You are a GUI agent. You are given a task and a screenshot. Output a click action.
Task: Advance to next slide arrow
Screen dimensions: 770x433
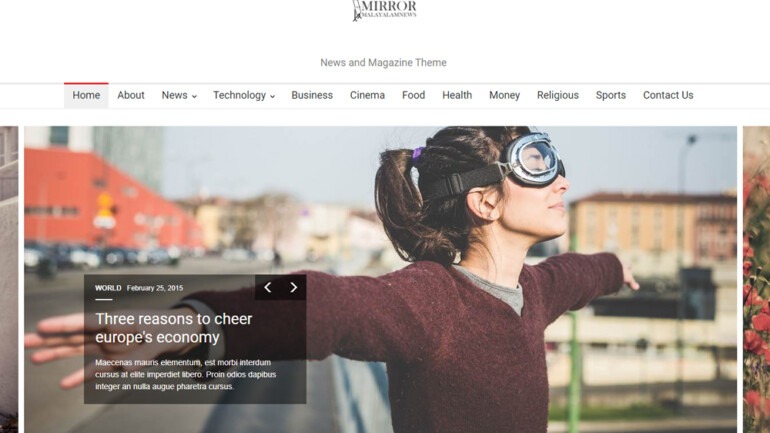click(293, 288)
